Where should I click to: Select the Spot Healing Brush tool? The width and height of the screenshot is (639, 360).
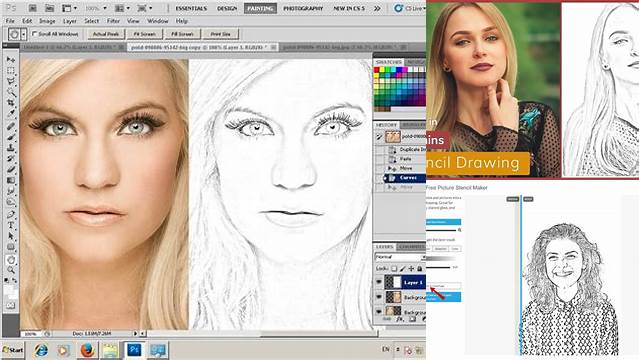11,126
